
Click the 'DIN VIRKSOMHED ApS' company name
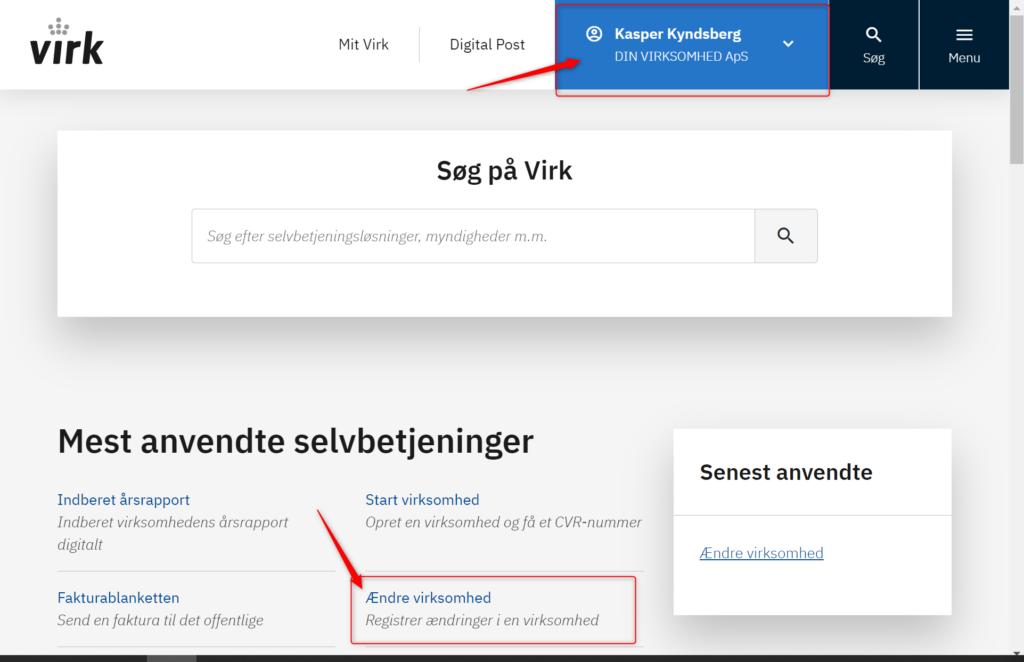681,56
